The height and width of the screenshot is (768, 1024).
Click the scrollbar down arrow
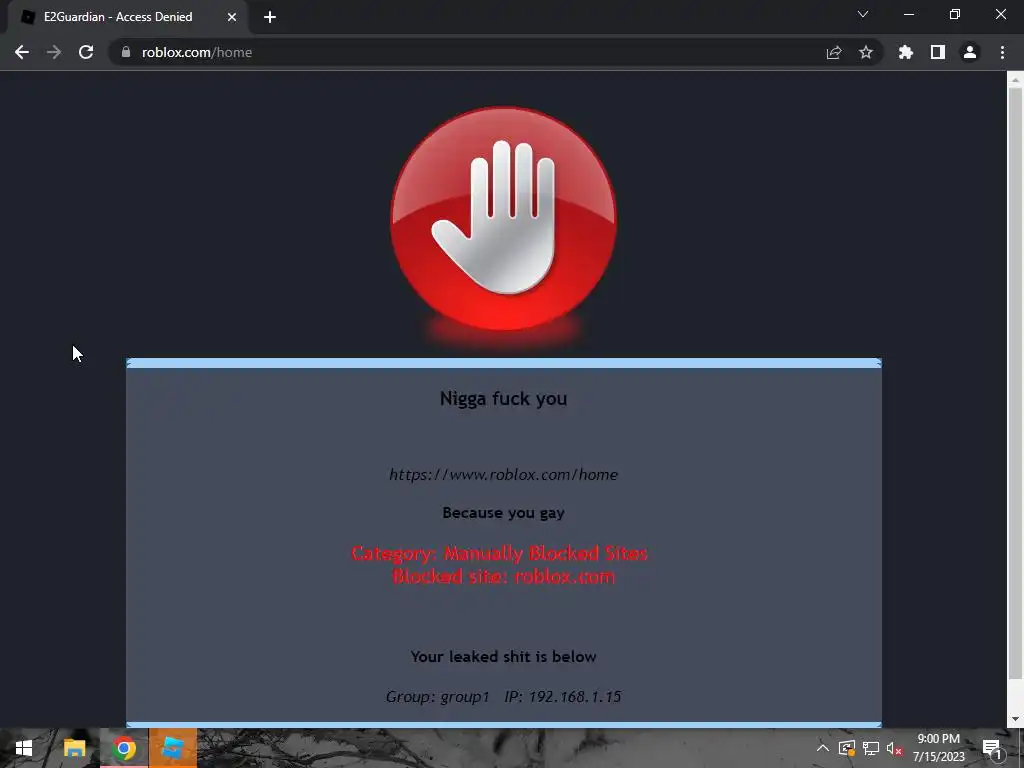click(x=1015, y=719)
